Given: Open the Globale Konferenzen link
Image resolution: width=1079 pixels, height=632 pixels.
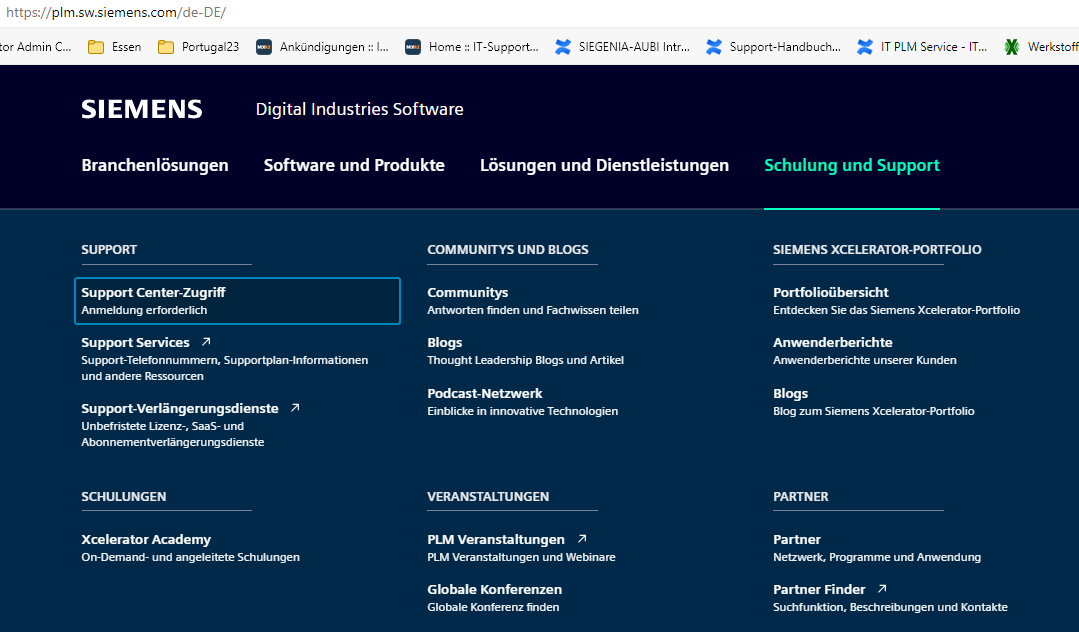Looking at the screenshot, I should coord(494,589).
